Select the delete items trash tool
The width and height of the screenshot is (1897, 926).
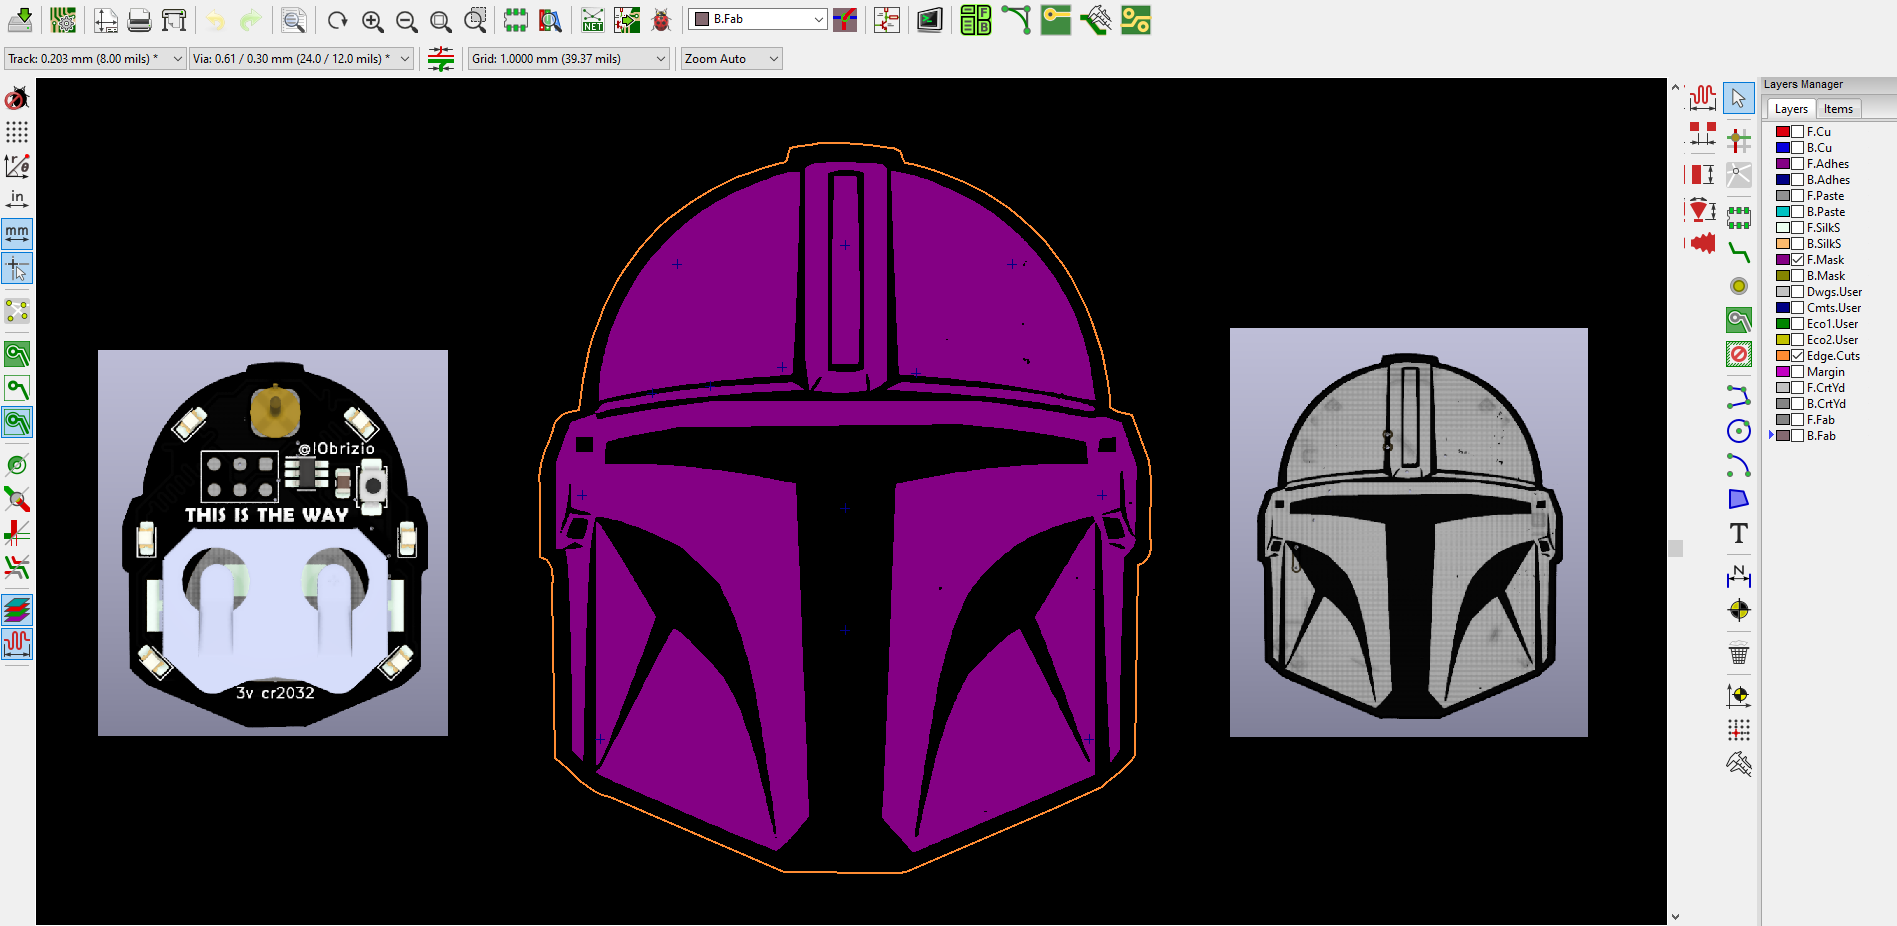(1739, 653)
